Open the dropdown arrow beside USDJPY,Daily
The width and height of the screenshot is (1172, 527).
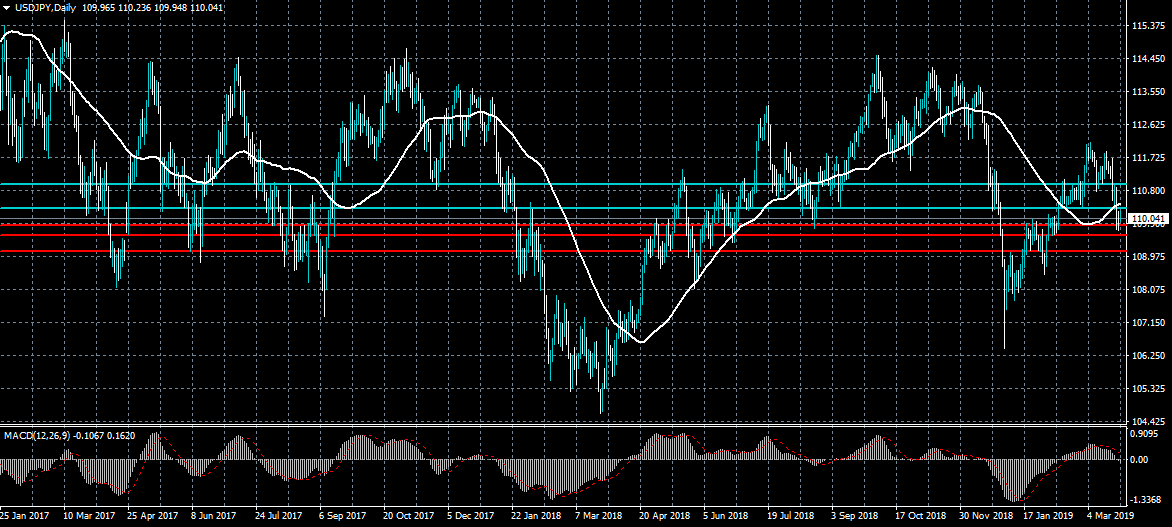tap(7, 7)
